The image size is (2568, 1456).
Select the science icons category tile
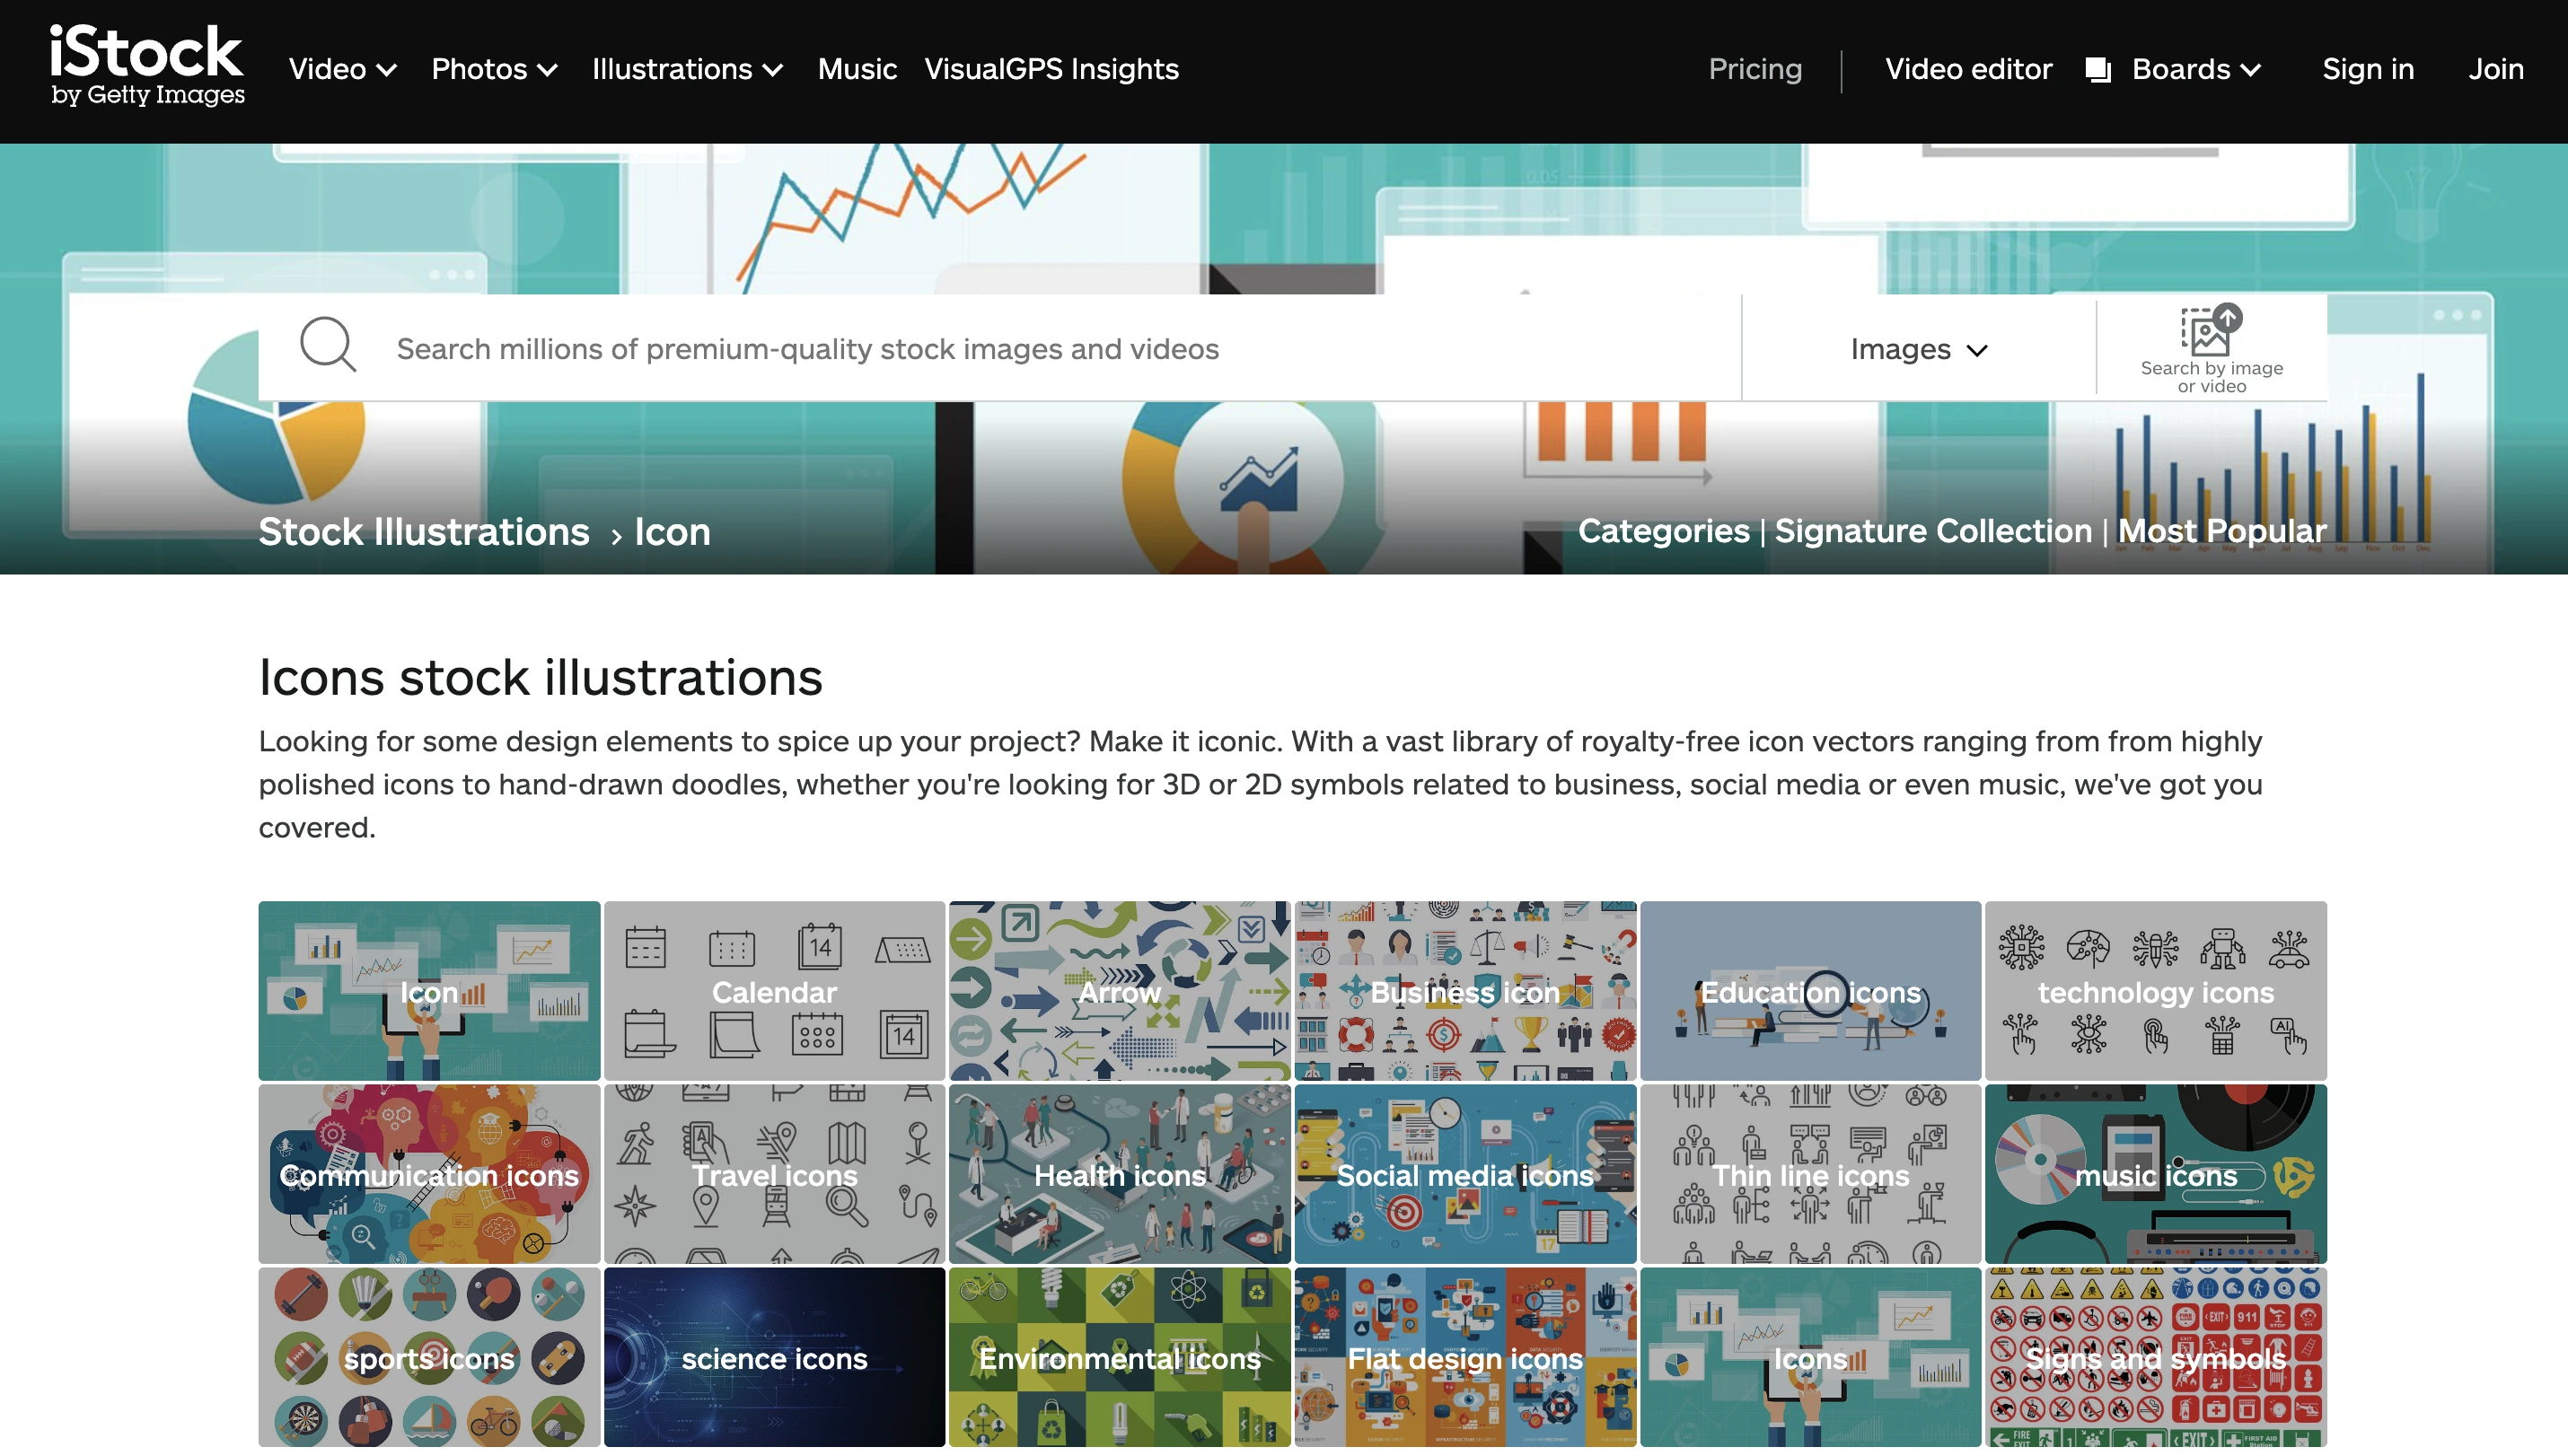[774, 1357]
